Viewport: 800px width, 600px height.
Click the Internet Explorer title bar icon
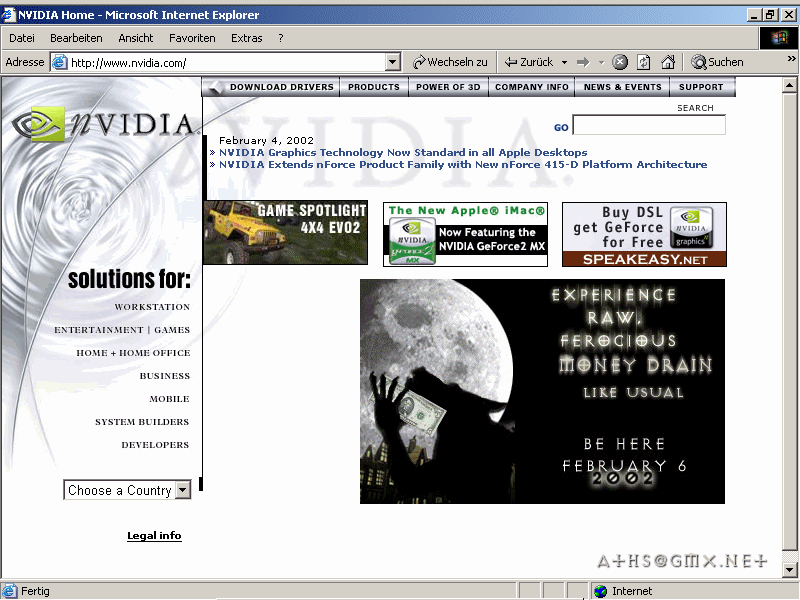pyautogui.click(x=9, y=14)
